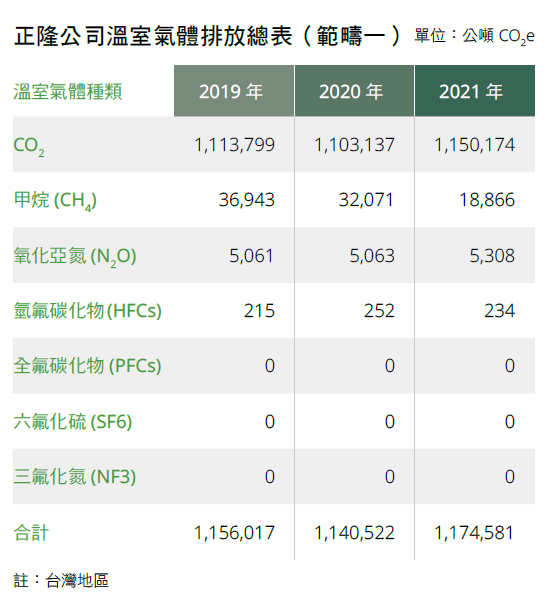The width and height of the screenshot is (552, 598).
Task: Click the 六氟化硫 (SF6) row label
Action: pyautogui.click(x=72, y=422)
